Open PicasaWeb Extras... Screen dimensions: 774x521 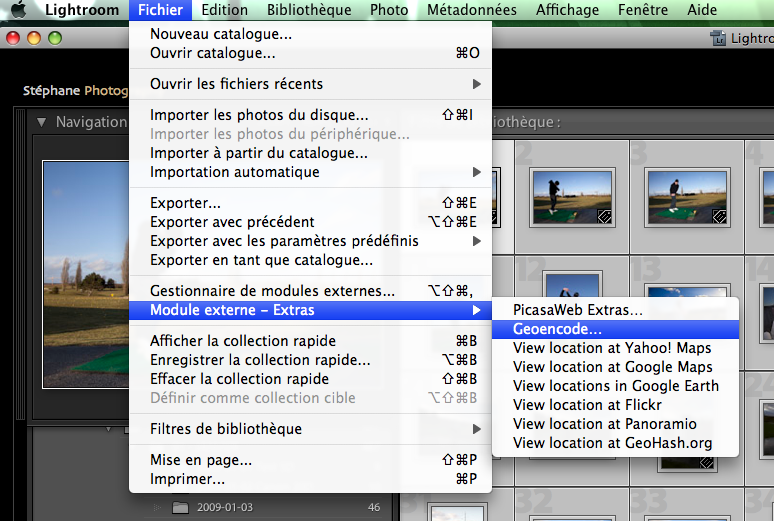[x=616, y=310]
